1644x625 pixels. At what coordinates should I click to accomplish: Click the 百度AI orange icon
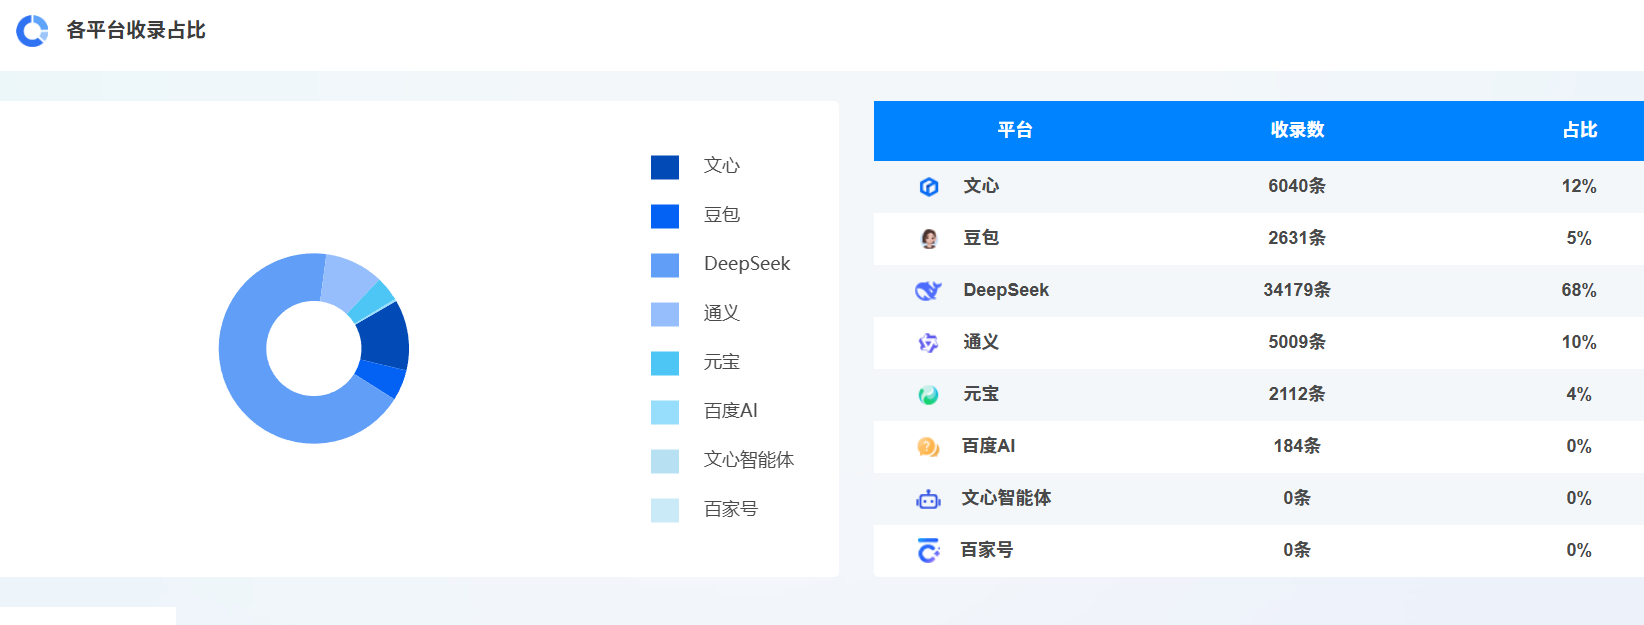(929, 446)
